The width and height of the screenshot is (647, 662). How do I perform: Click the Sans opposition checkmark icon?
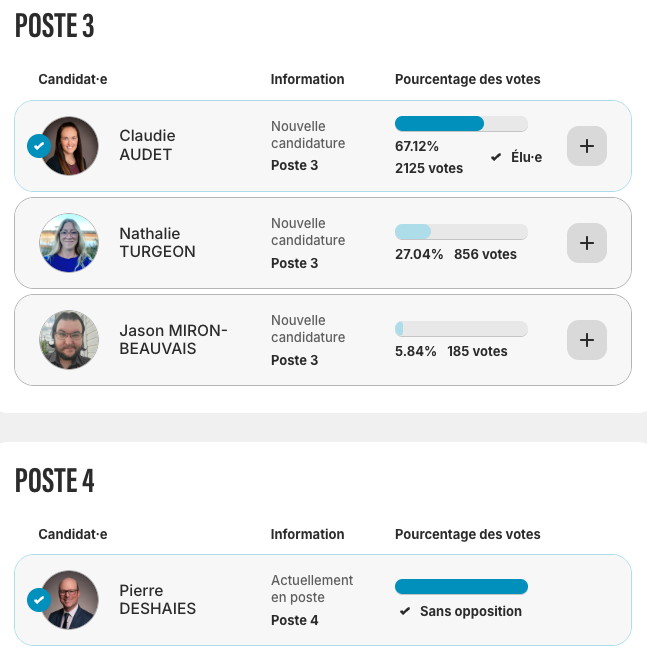tap(405, 611)
